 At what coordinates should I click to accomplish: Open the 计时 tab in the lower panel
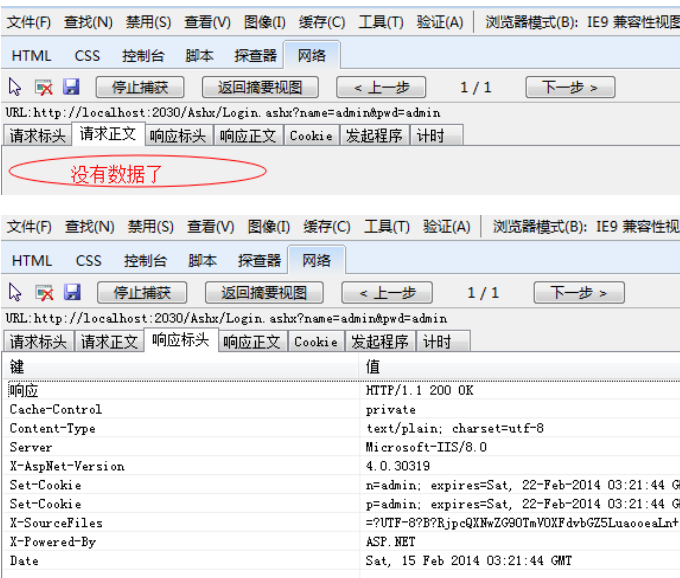[436, 341]
